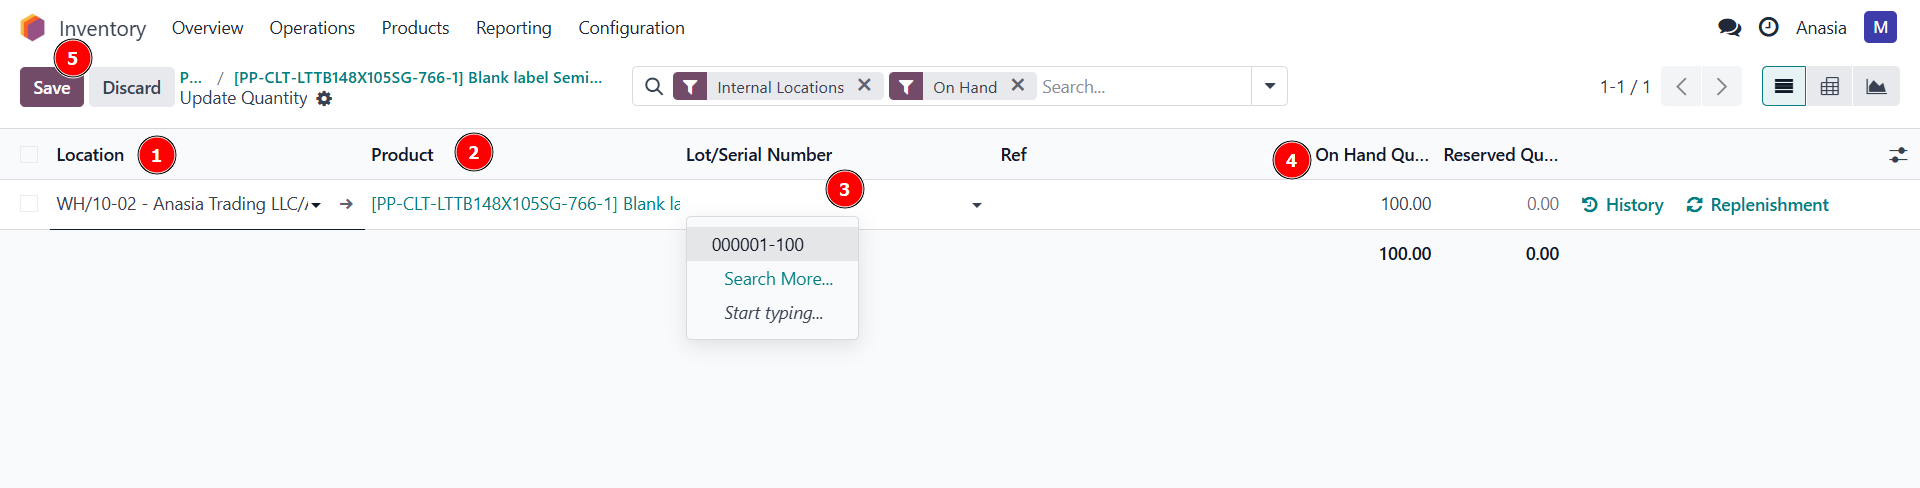Open the Configuration menu
The image size is (1920, 488).
[631, 28]
